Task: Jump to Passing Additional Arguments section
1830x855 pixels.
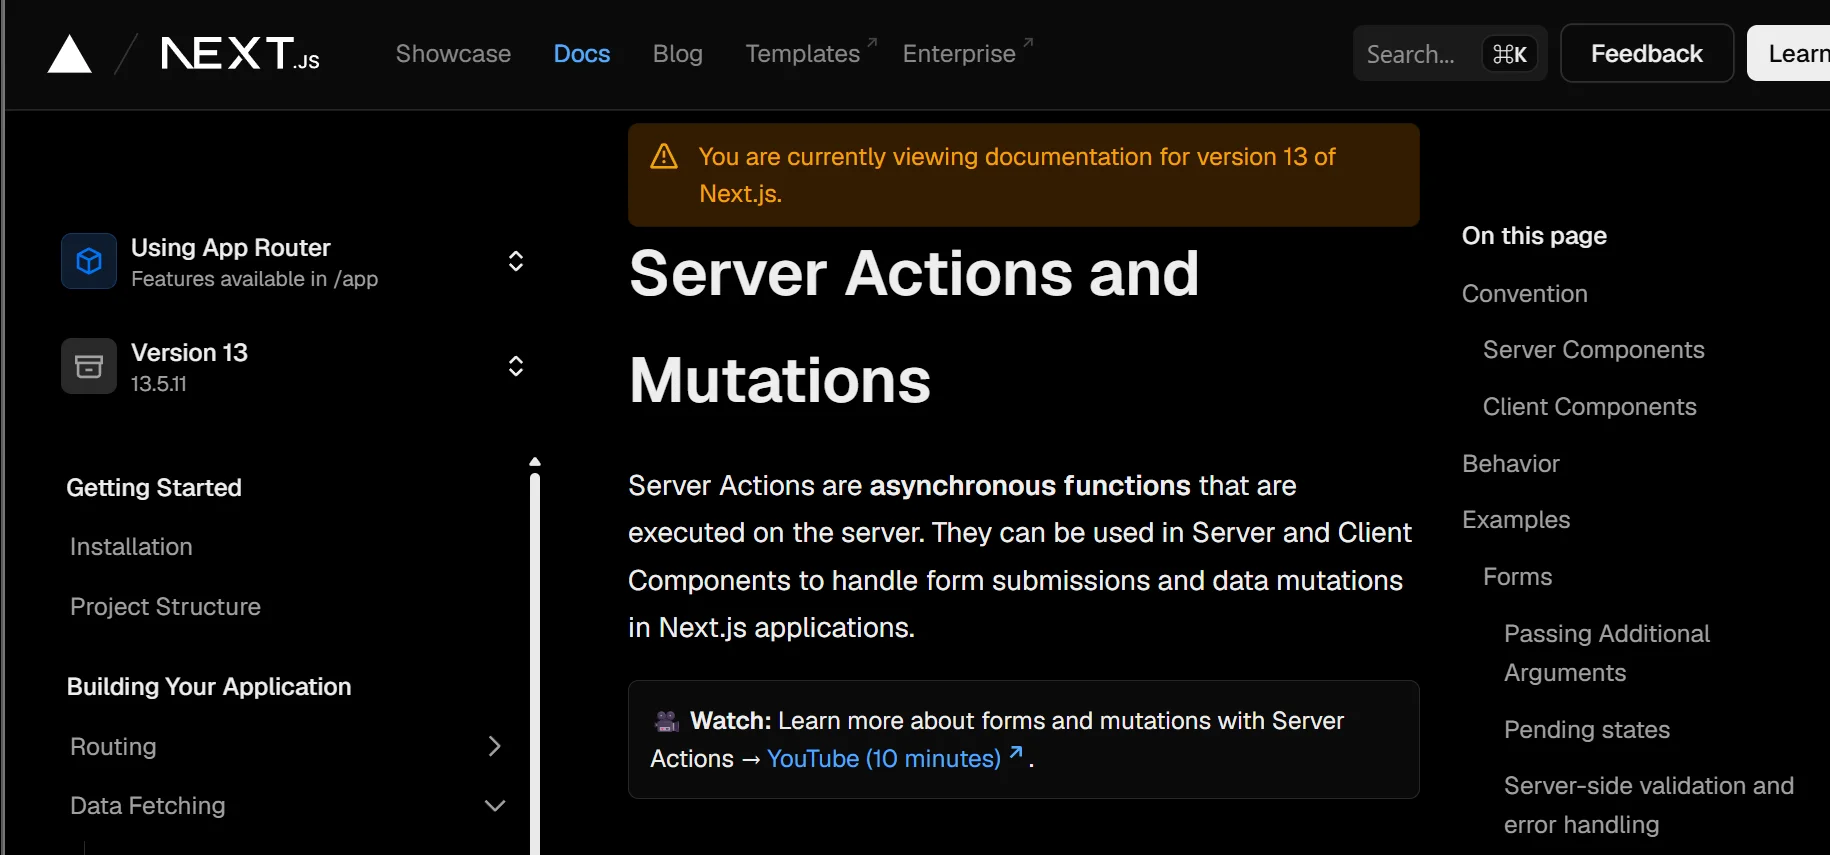Action: [1607, 653]
